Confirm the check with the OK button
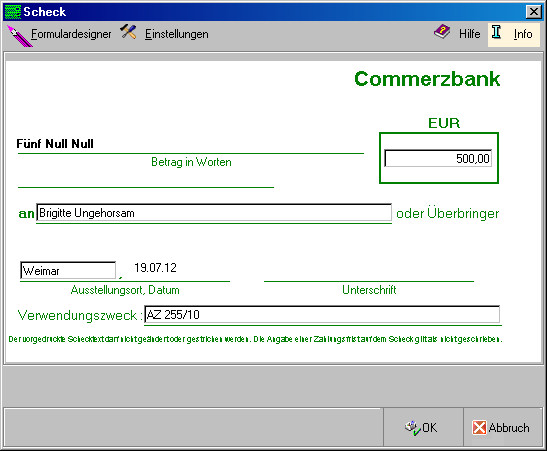 coord(423,427)
